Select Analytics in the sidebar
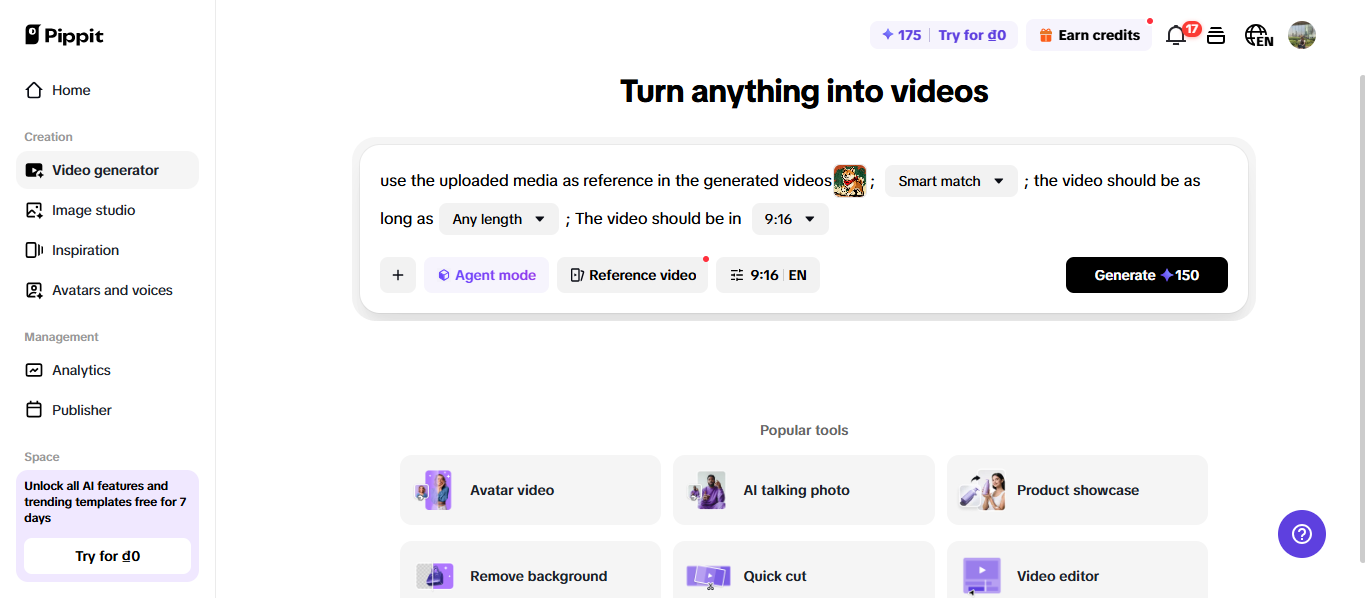Viewport: 1365px width, 598px height. click(81, 370)
